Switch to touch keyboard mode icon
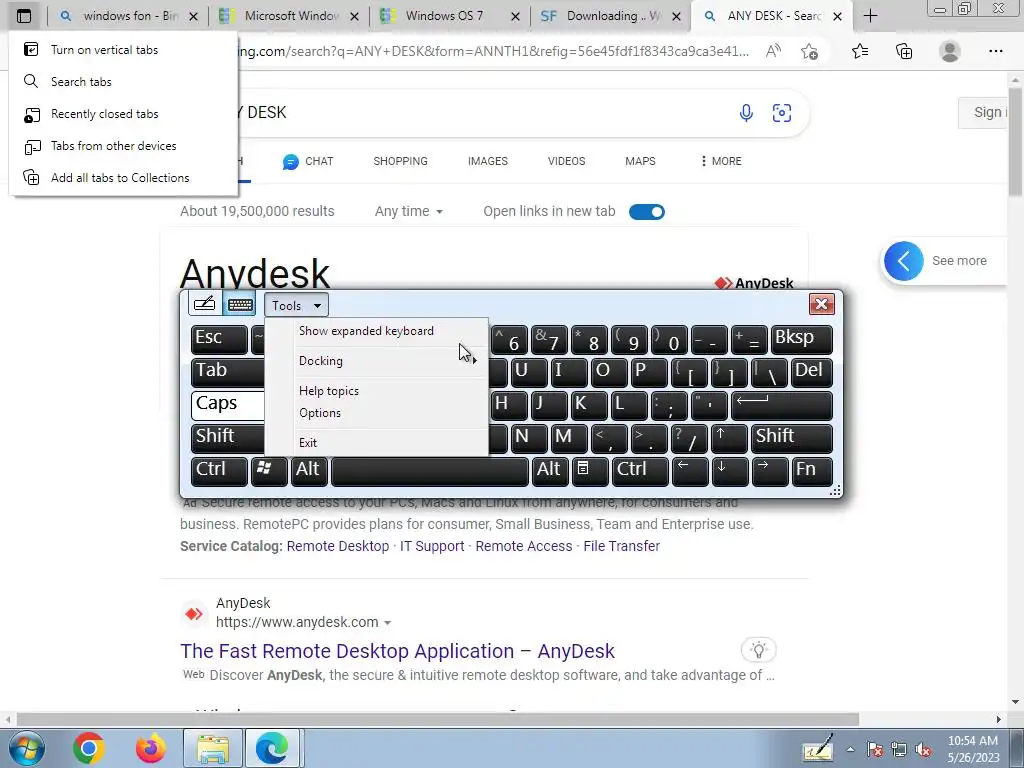1024x768 pixels. tap(240, 304)
